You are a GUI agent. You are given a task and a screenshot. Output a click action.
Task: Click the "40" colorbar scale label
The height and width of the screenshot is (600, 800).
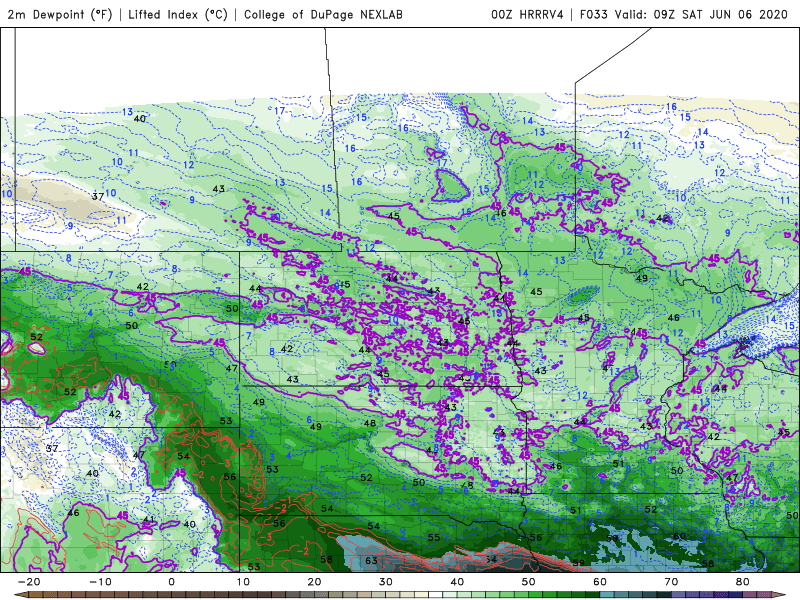(457, 582)
